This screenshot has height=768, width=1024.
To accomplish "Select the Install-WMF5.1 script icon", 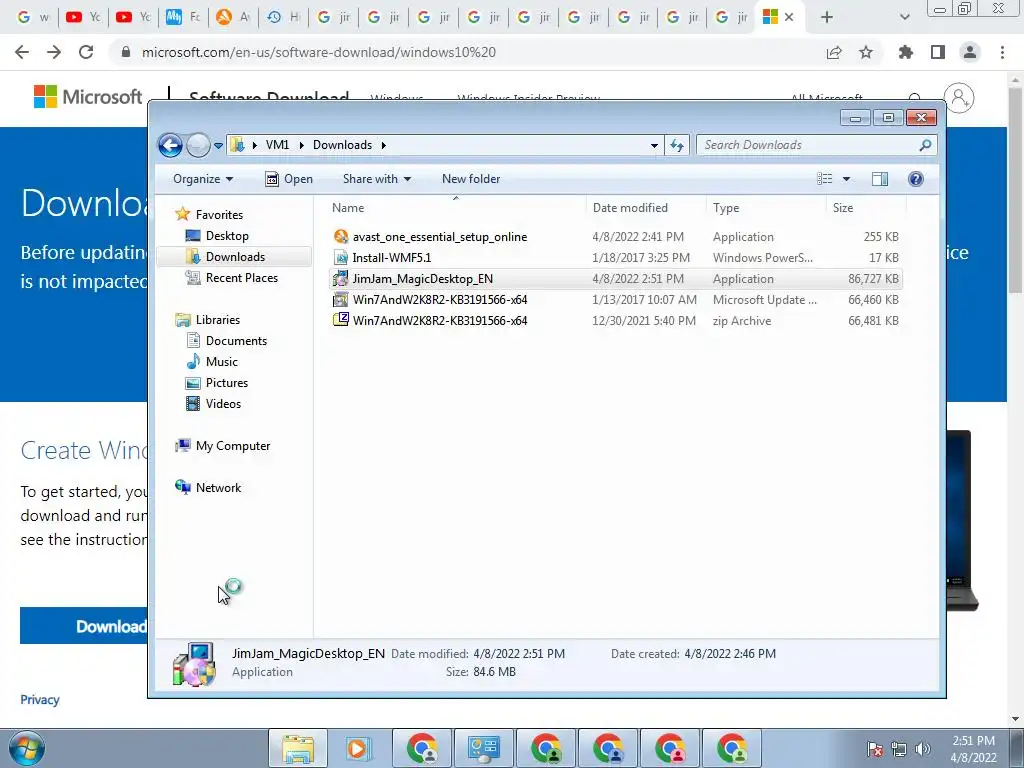I will point(340,257).
